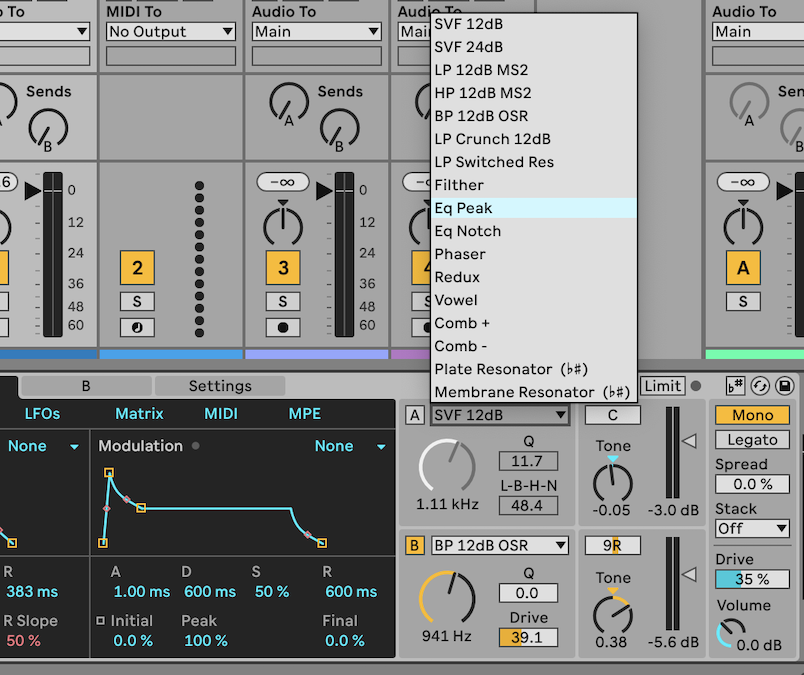
Task: Open the filter B type dropdown showing BP 12dB OSR
Action: [x=498, y=545]
